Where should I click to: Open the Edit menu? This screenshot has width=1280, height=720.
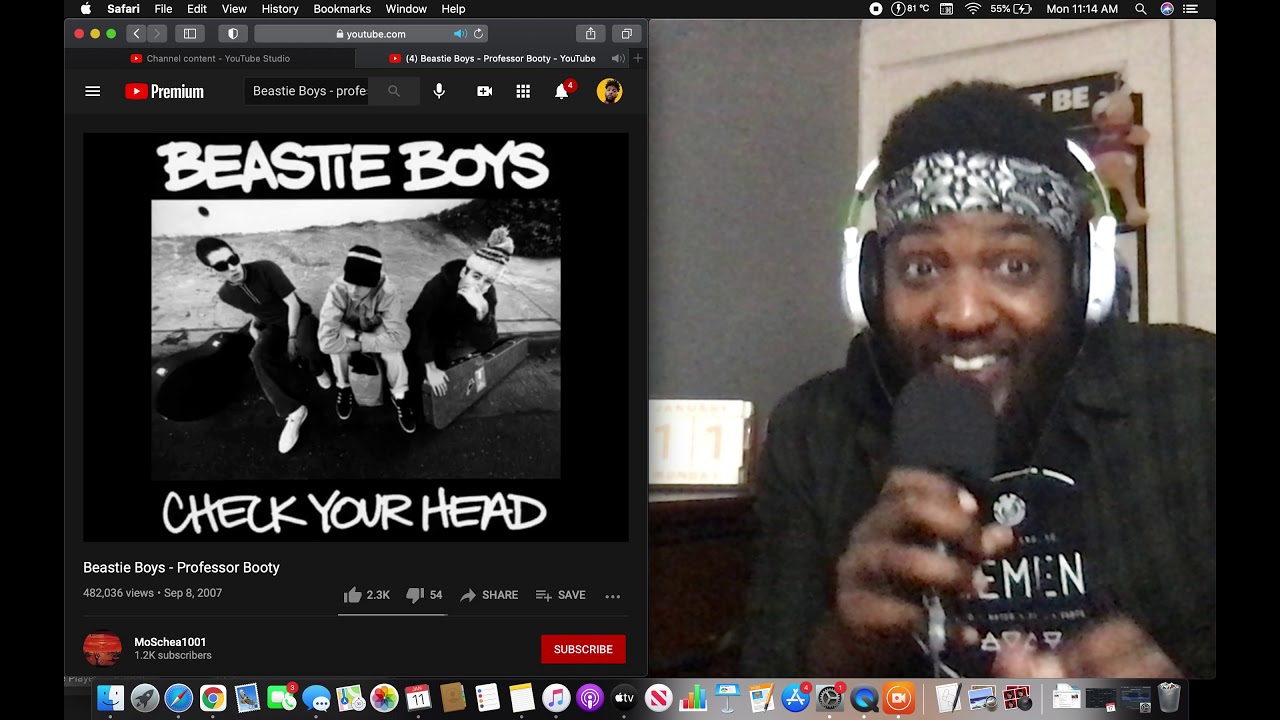pos(197,9)
